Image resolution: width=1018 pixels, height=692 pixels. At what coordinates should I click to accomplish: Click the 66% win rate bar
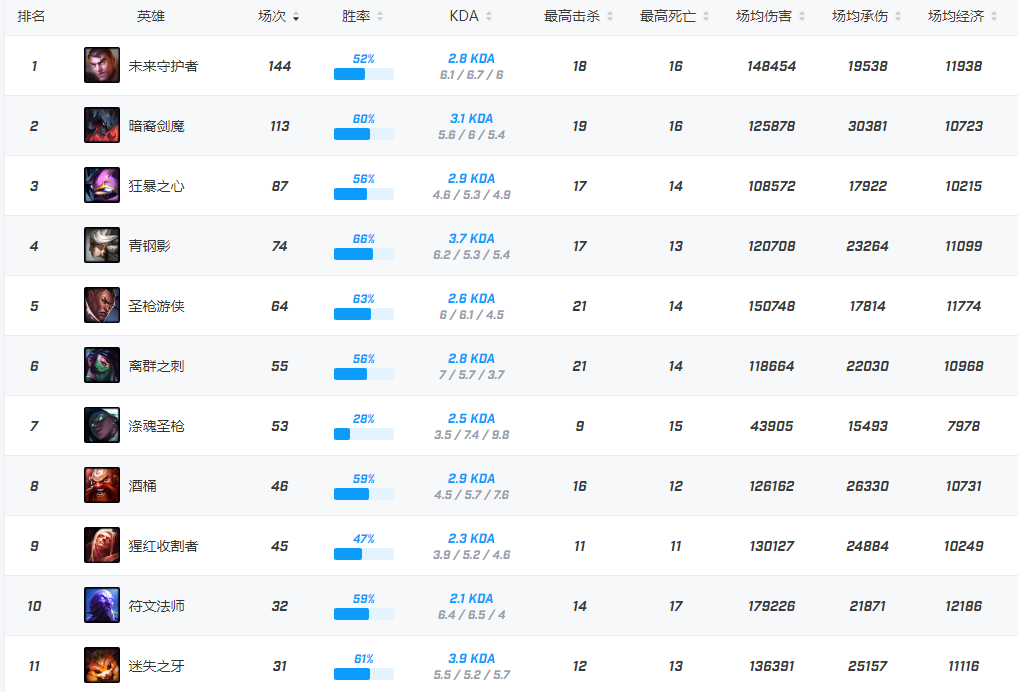pos(364,254)
